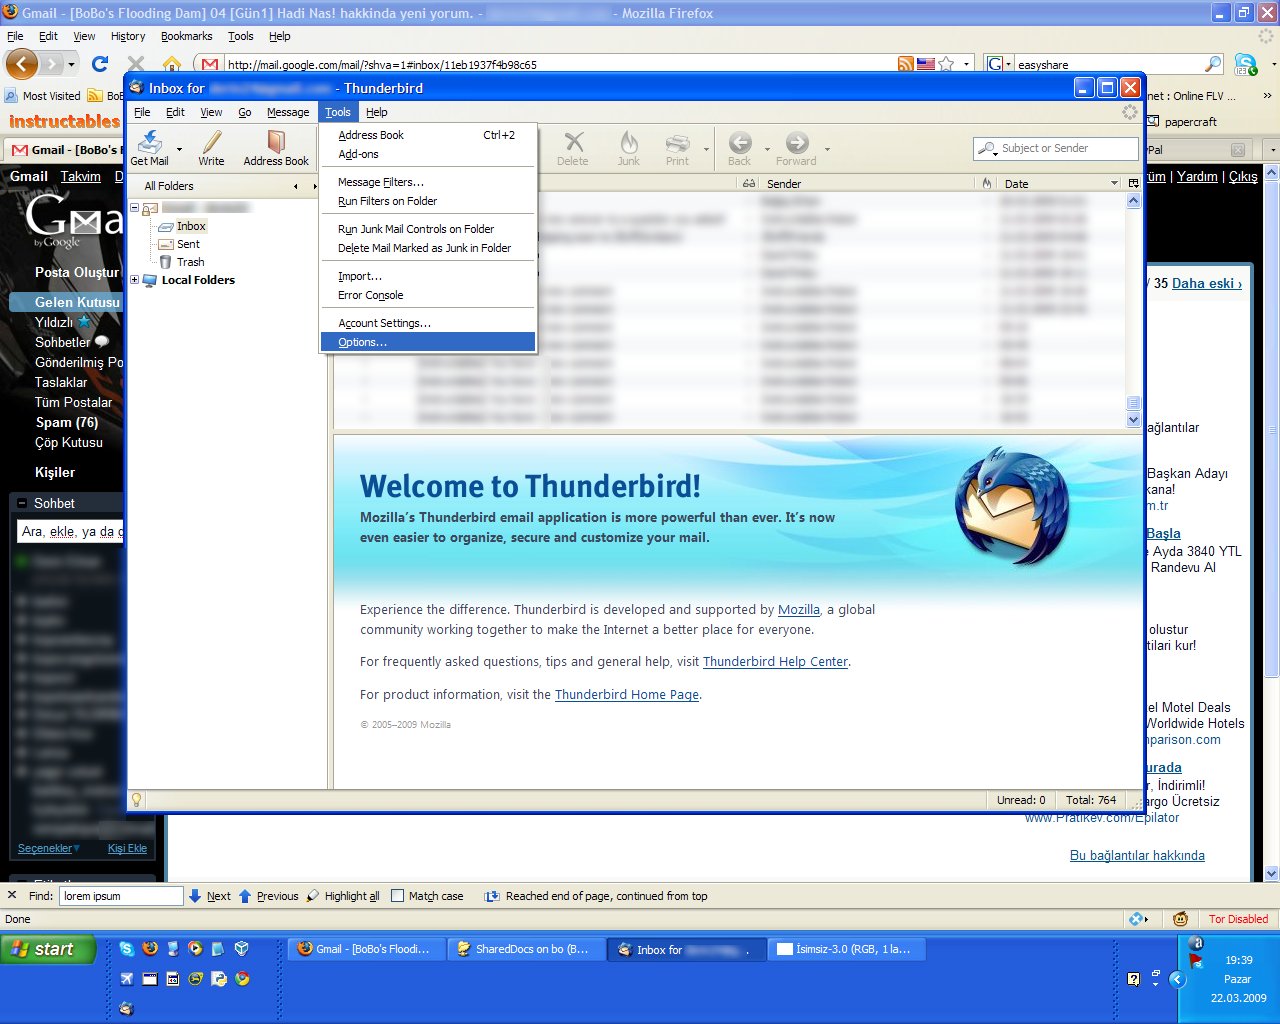
Task: Follow the Thunderbird Help Center link
Action: point(775,662)
